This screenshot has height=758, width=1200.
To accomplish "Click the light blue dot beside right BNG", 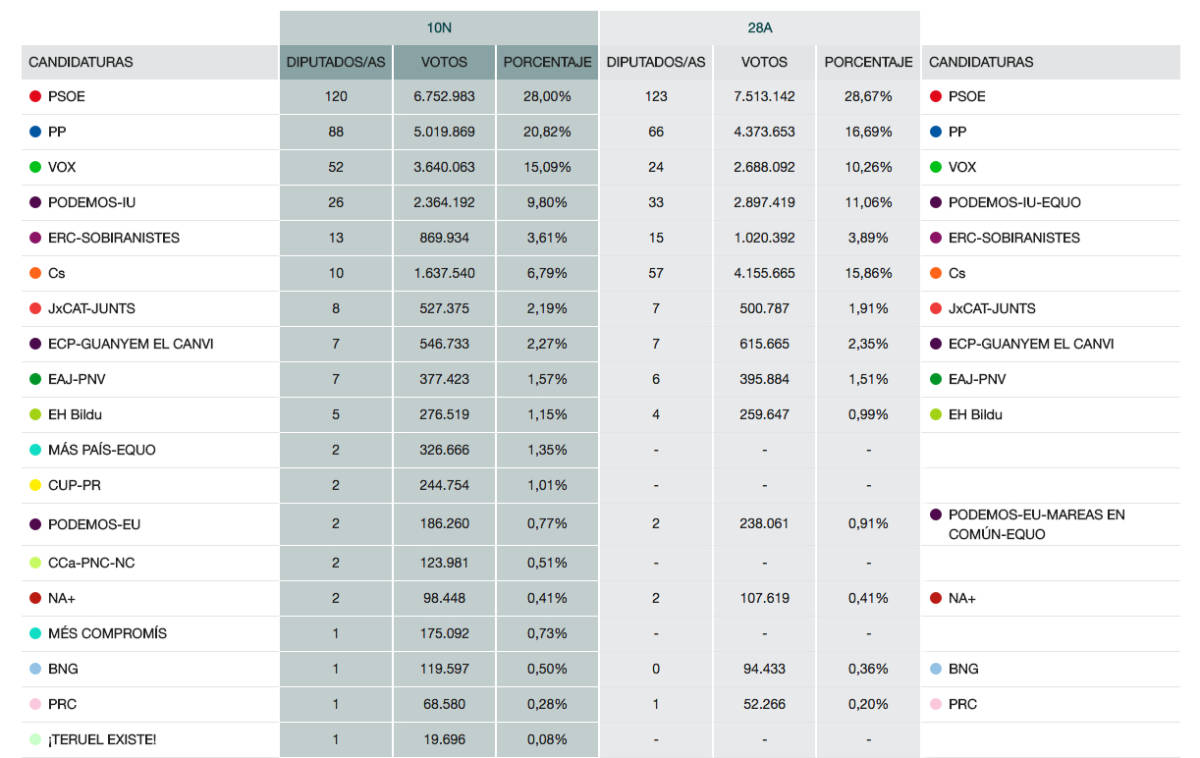I will click(x=936, y=669).
